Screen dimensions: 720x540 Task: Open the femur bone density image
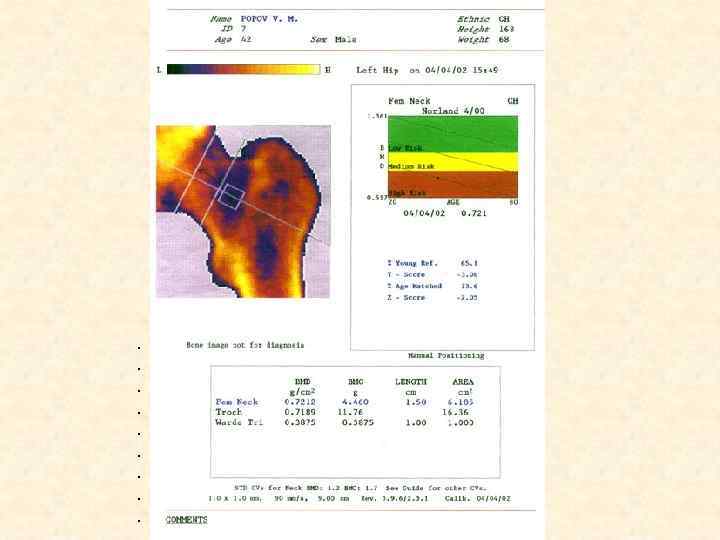click(x=243, y=211)
